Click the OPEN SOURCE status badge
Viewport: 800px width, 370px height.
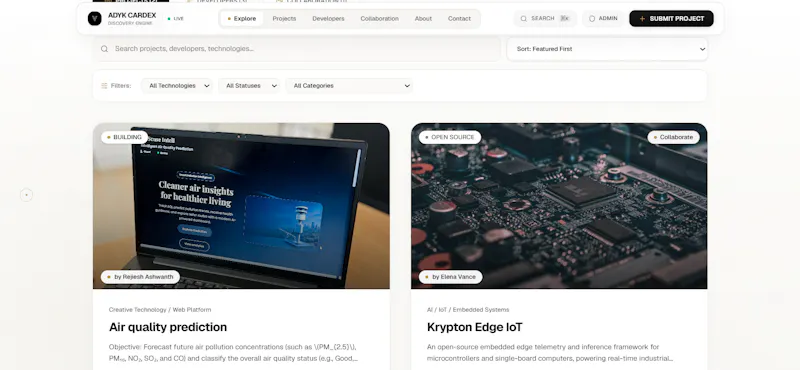(x=450, y=137)
